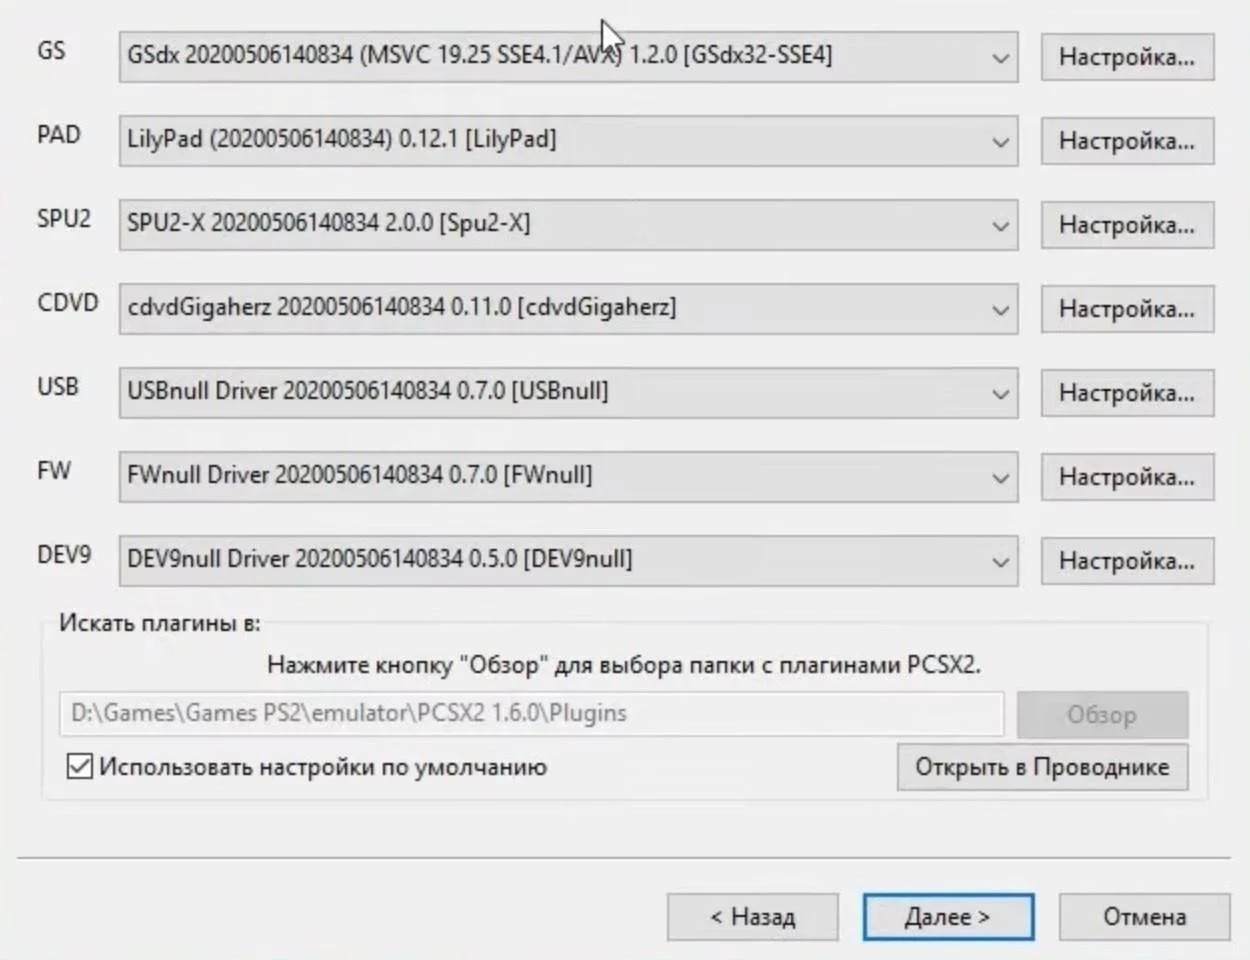The height and width of the screenshot is (960, 1250).
Task: Go back with the < Назад button
Action: [x=752, y=917]
